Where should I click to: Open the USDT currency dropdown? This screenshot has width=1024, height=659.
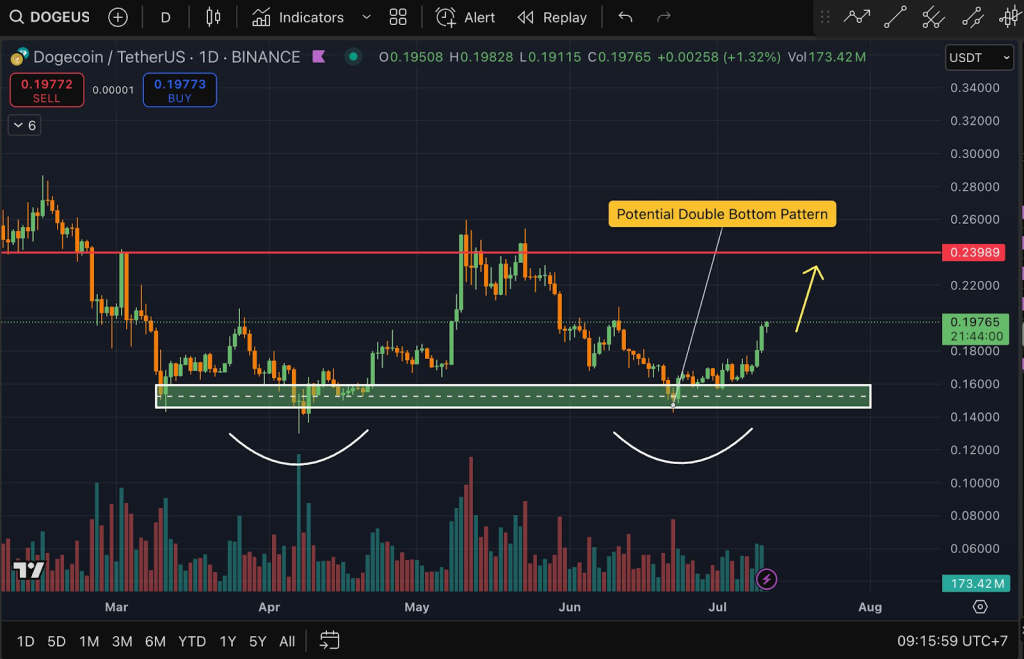979,57
